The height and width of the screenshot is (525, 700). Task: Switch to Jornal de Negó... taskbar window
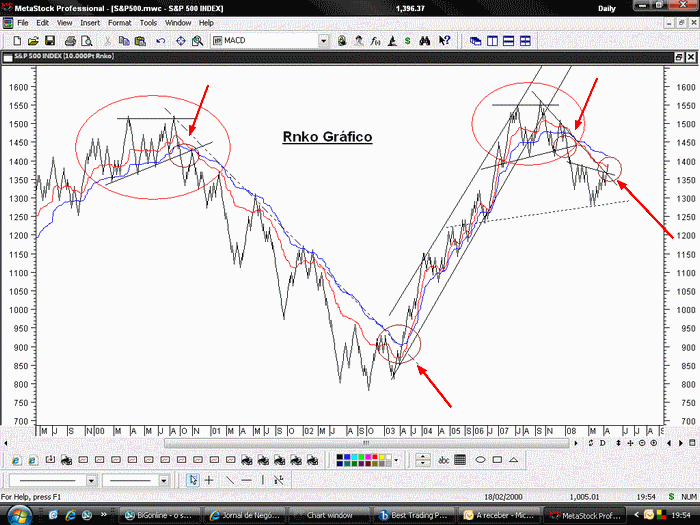coord(245,515)
